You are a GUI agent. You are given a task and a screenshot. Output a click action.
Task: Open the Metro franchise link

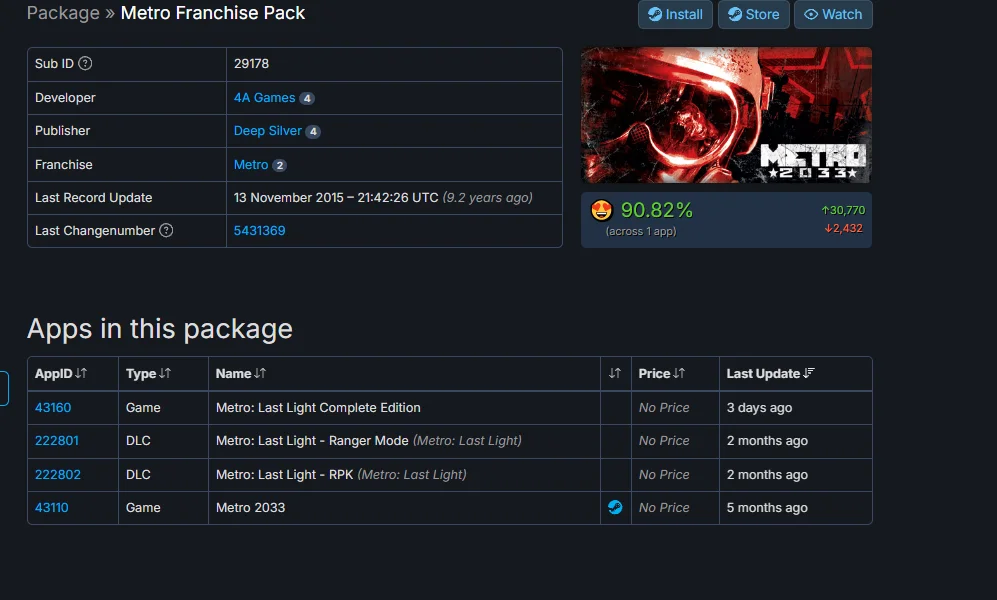[251, 165]
